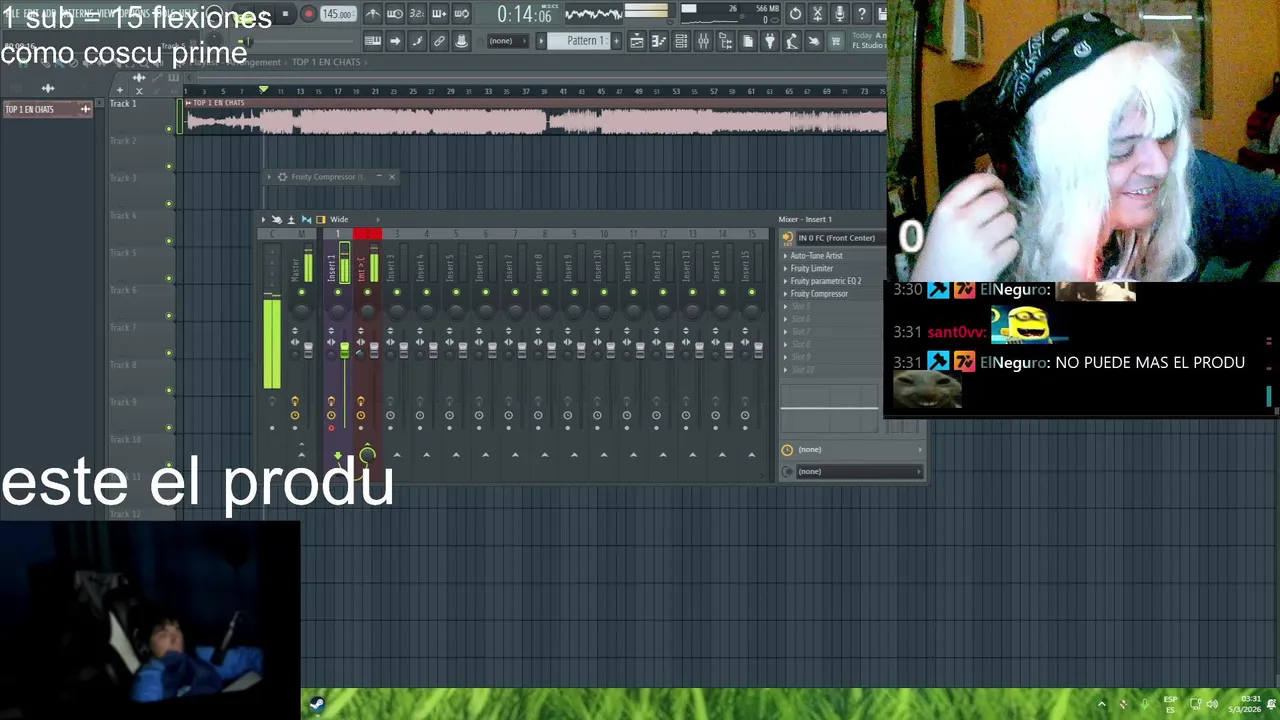The width and height of the screenshot is (1280, 720).
Task: Click the audio editor scissors icon
Action: [x=817, y=14]
